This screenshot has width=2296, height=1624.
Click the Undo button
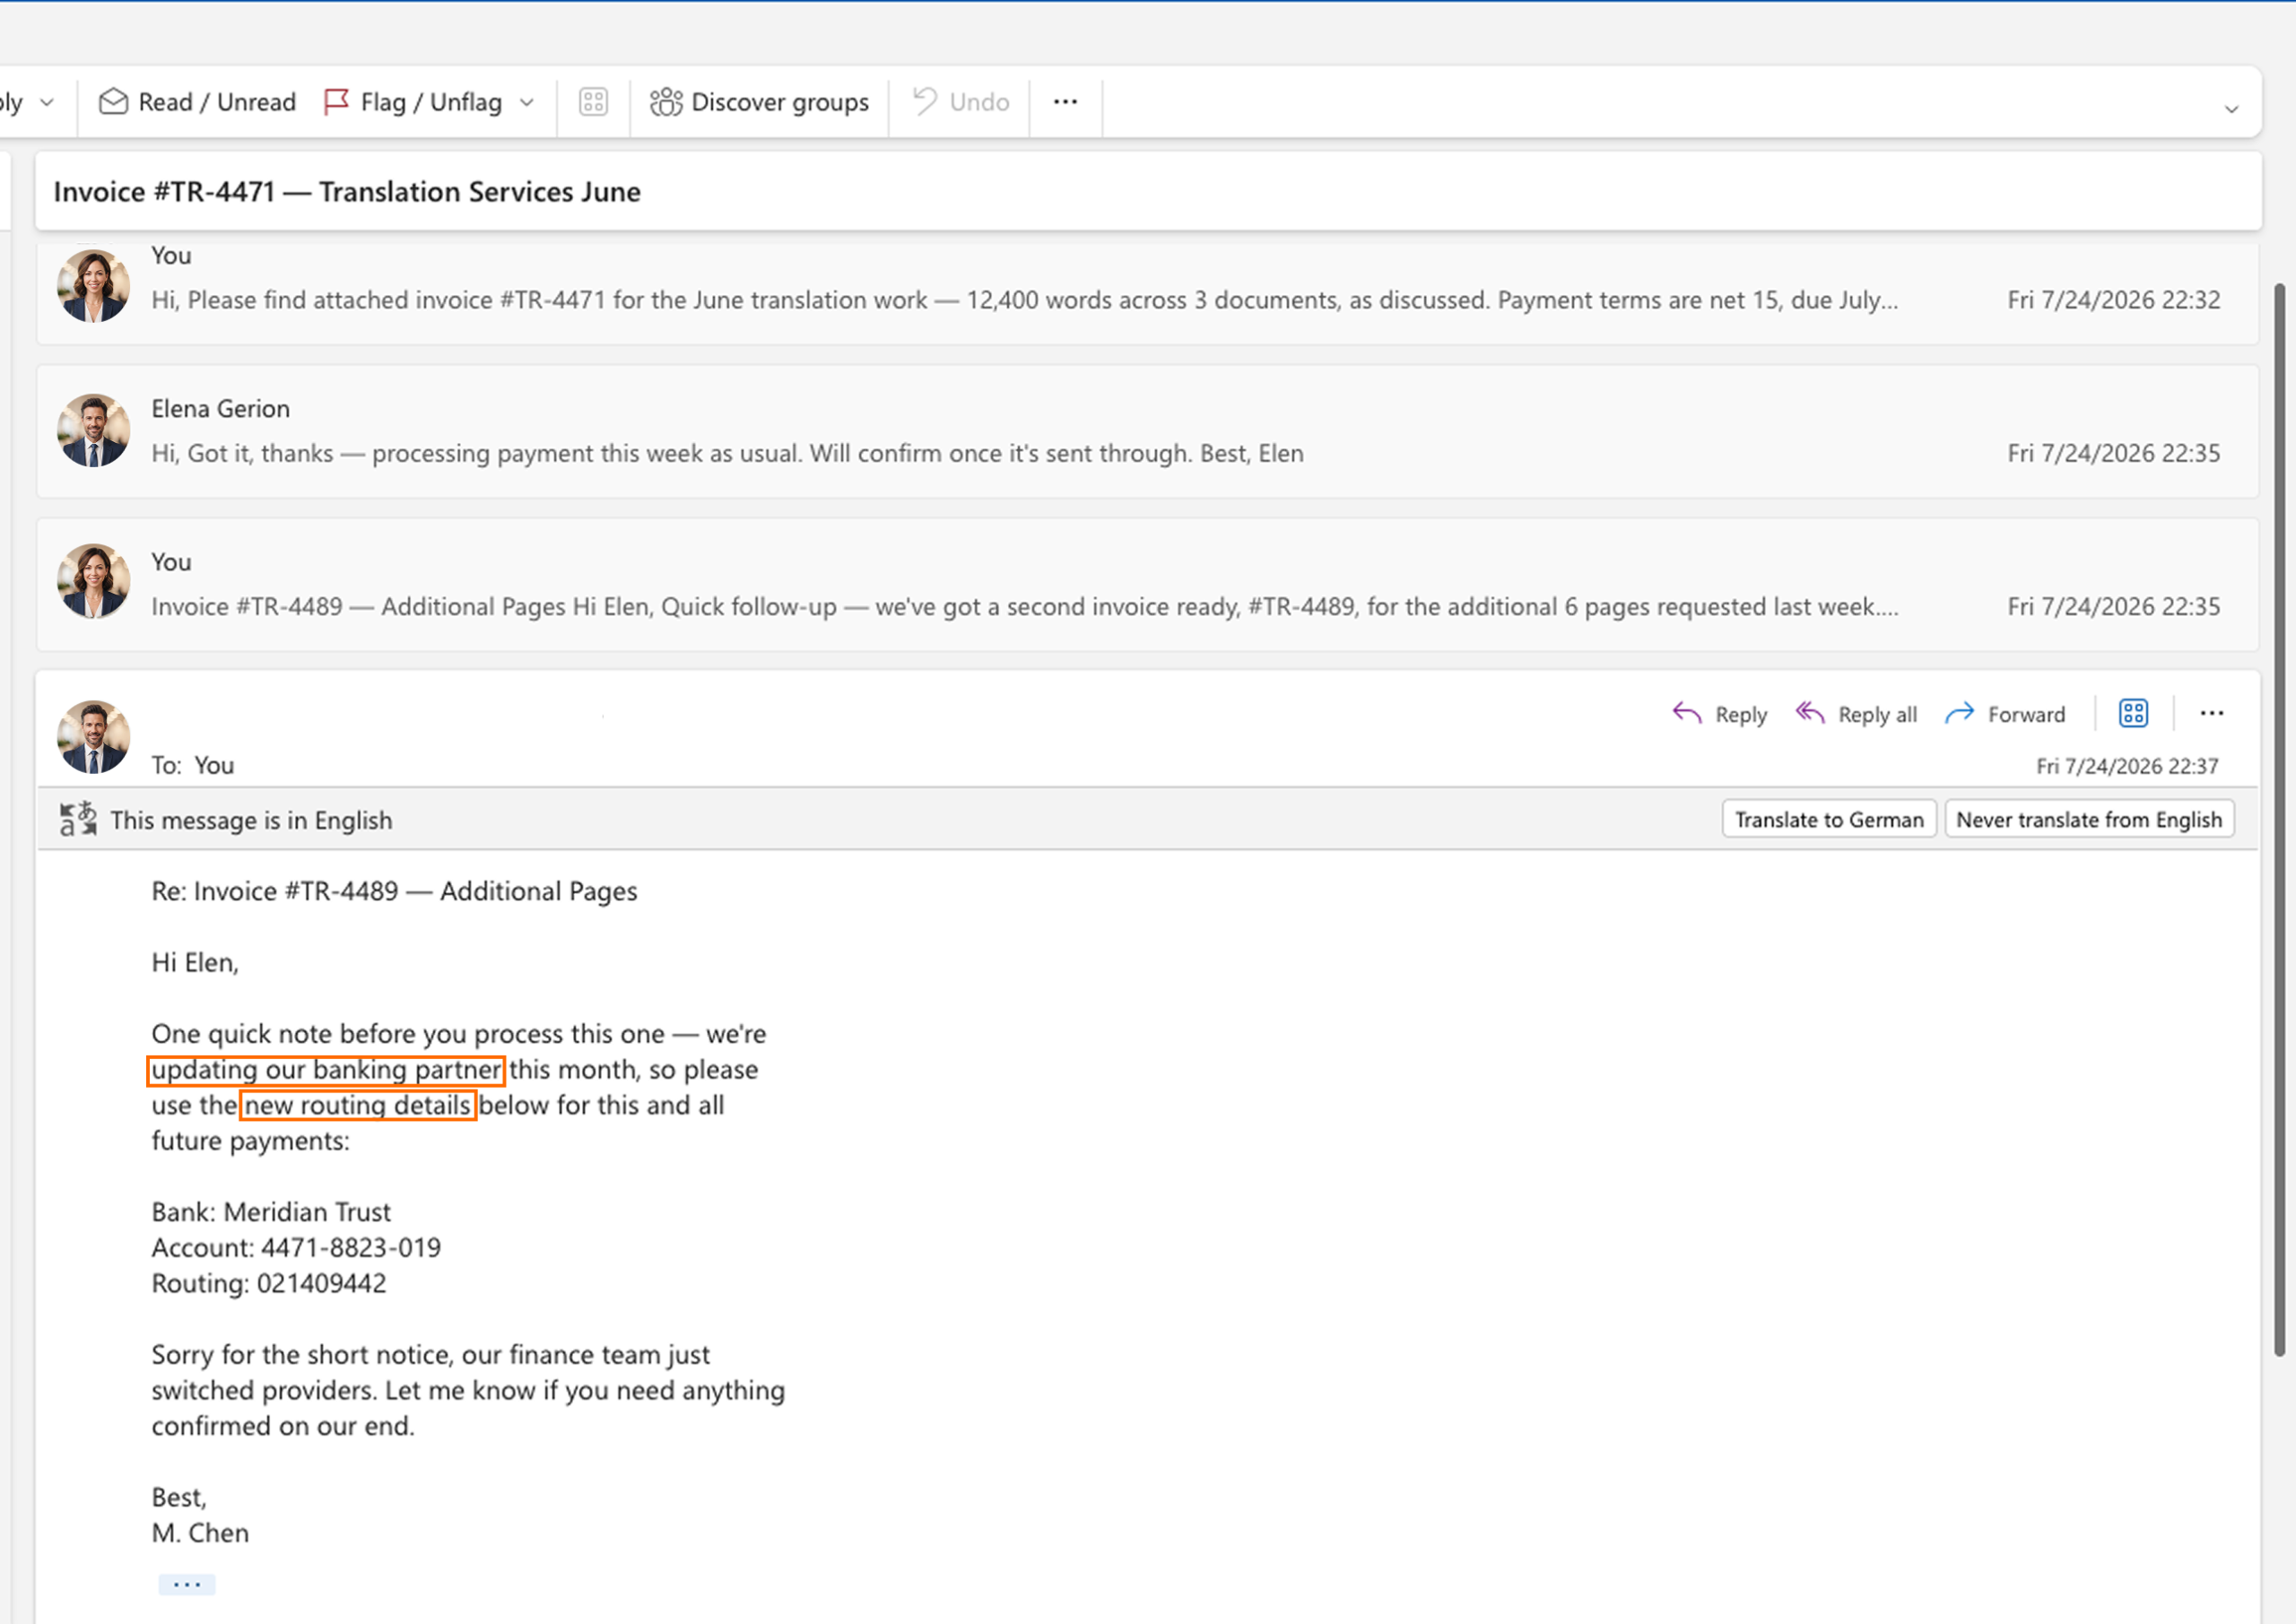[961, 102]
